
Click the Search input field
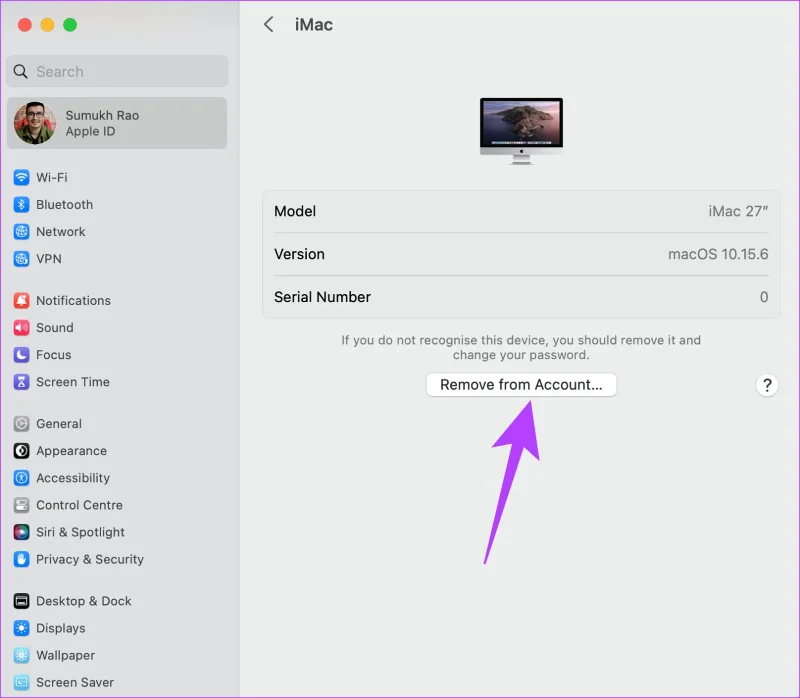(117, 71)
